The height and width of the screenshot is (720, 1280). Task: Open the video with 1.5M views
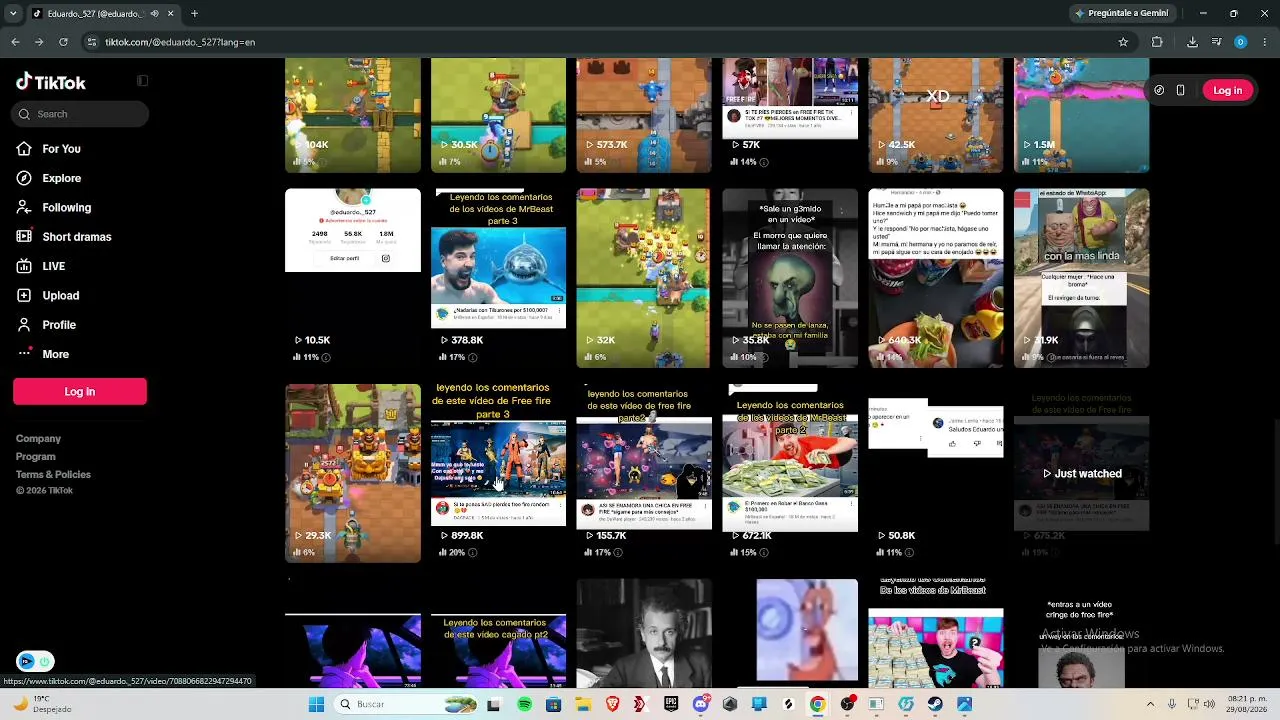(1081, 115)
